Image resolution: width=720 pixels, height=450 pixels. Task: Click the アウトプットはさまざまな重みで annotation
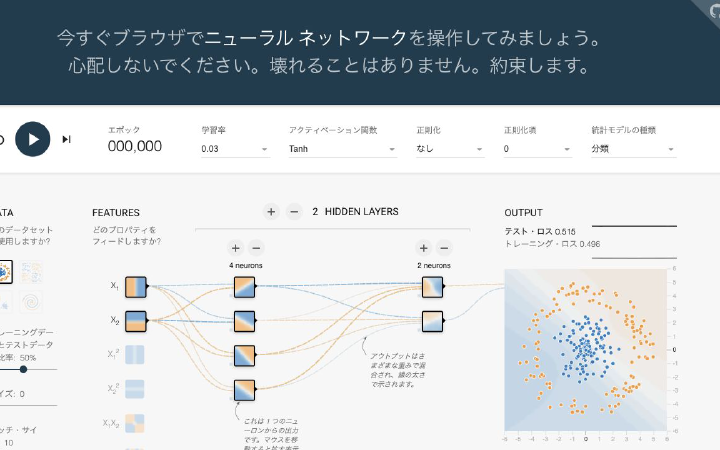(398, 370)
